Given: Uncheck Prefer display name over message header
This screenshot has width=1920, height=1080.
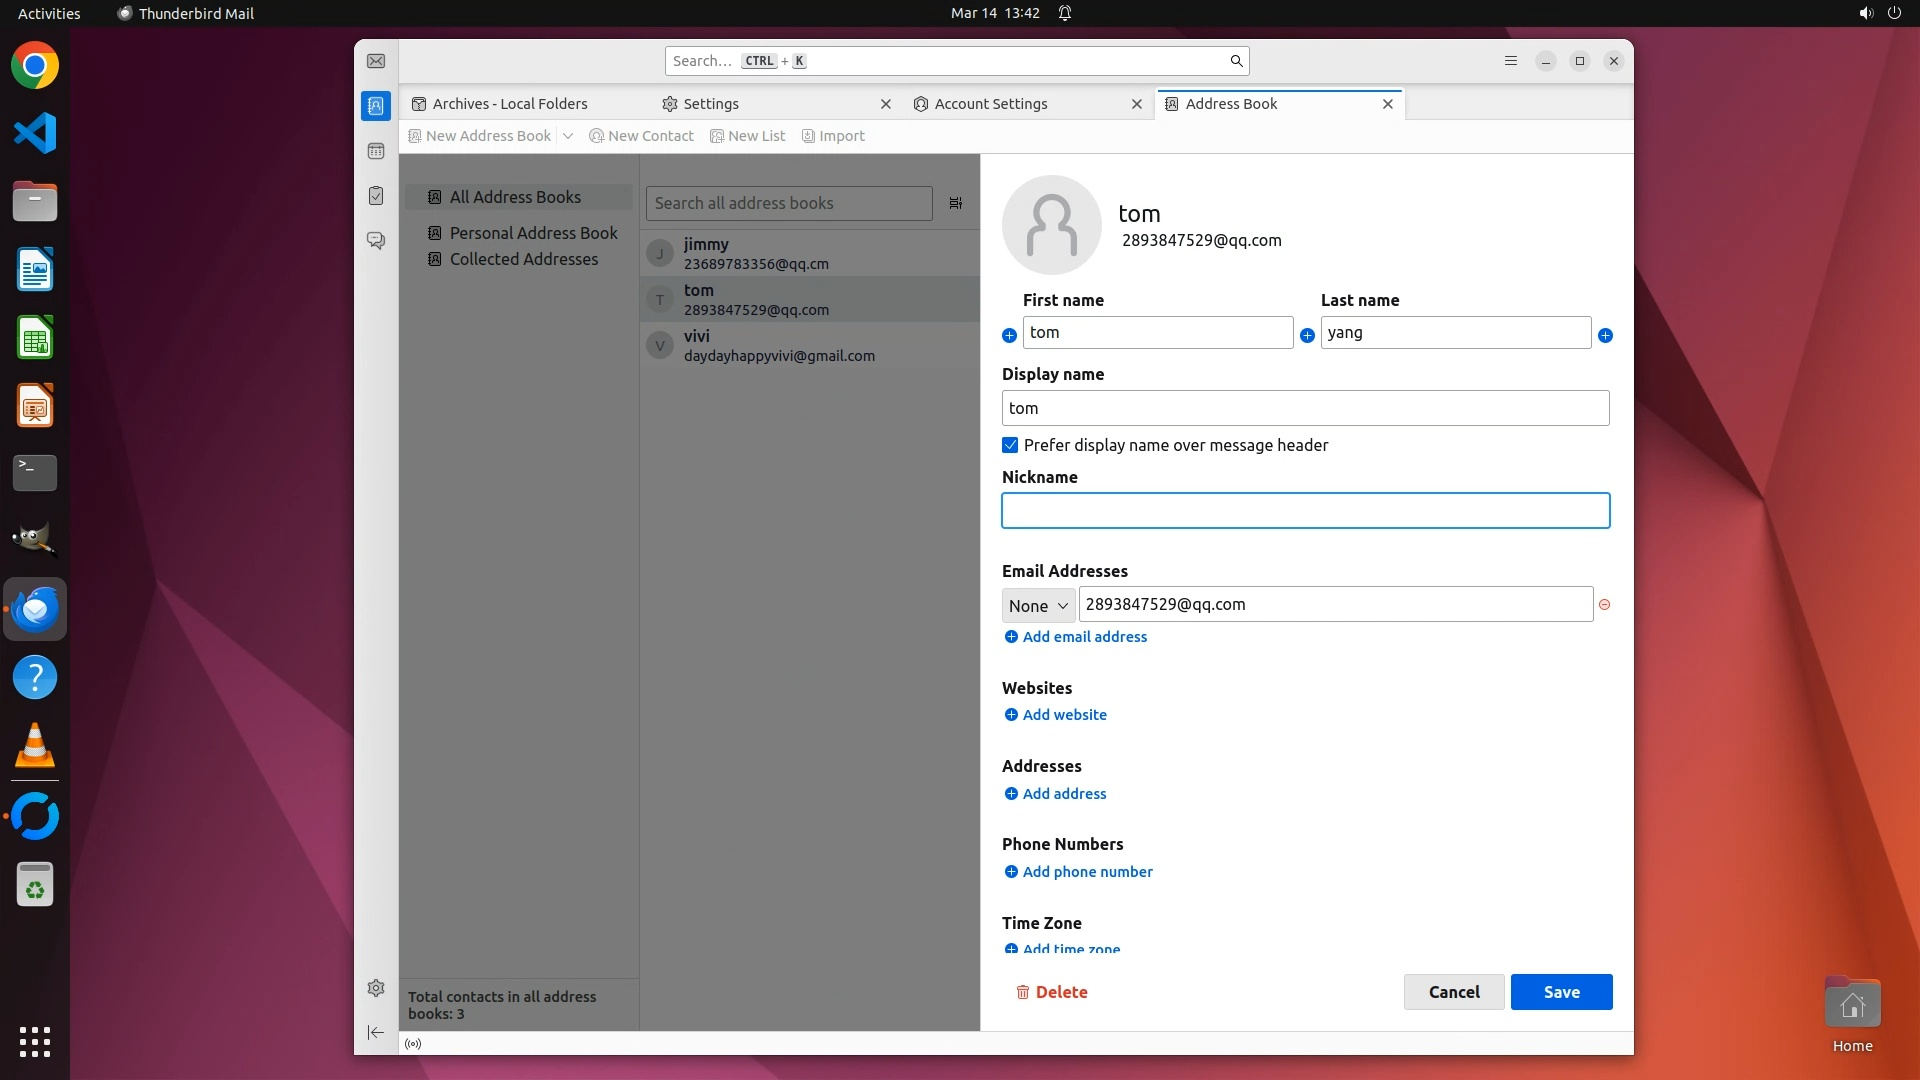Looking at the screenshot, I should tap(1010, 445).
